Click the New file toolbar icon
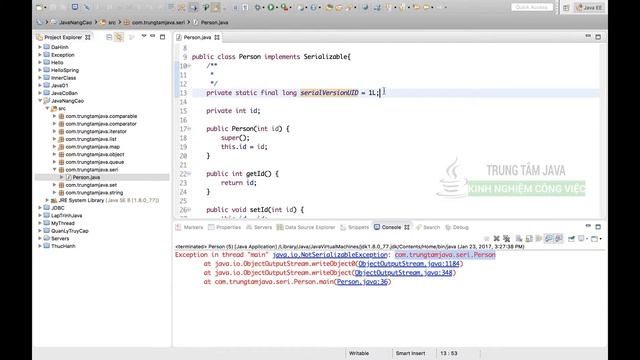Image resolution: width=640 pixels, height=360 pixels. (40, 7)
